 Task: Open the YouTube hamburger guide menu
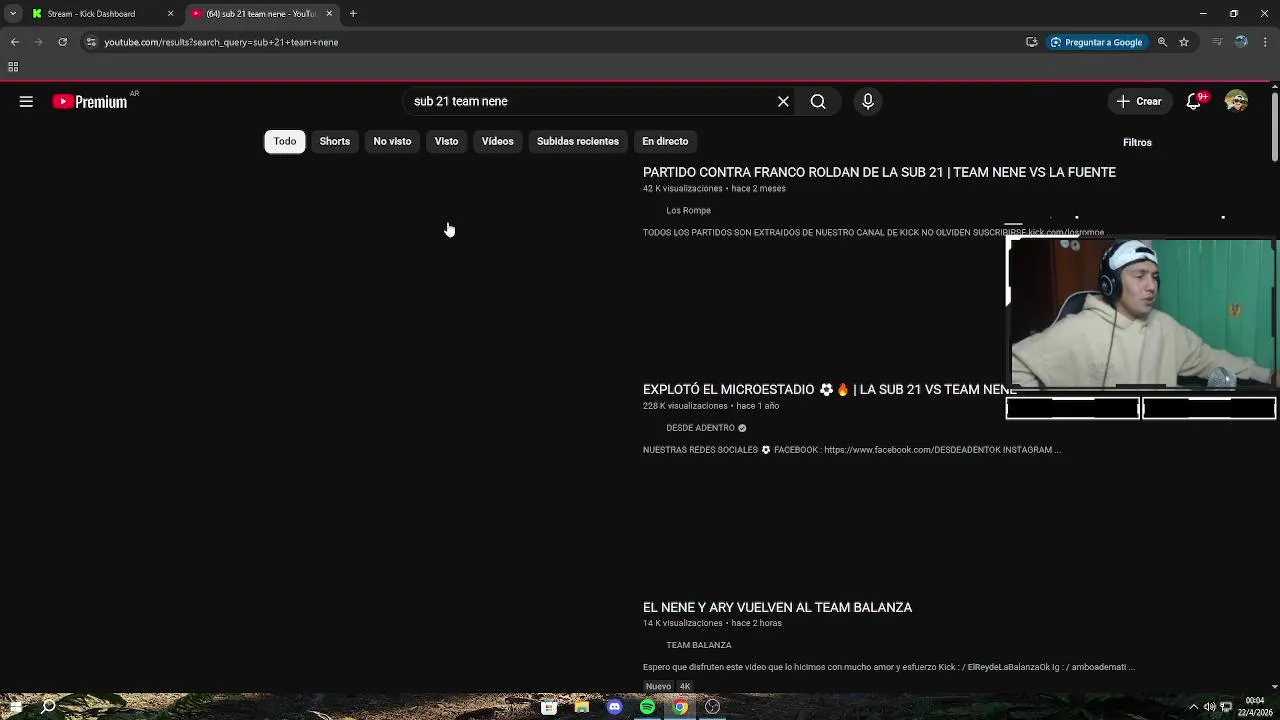tap(26, 101)
